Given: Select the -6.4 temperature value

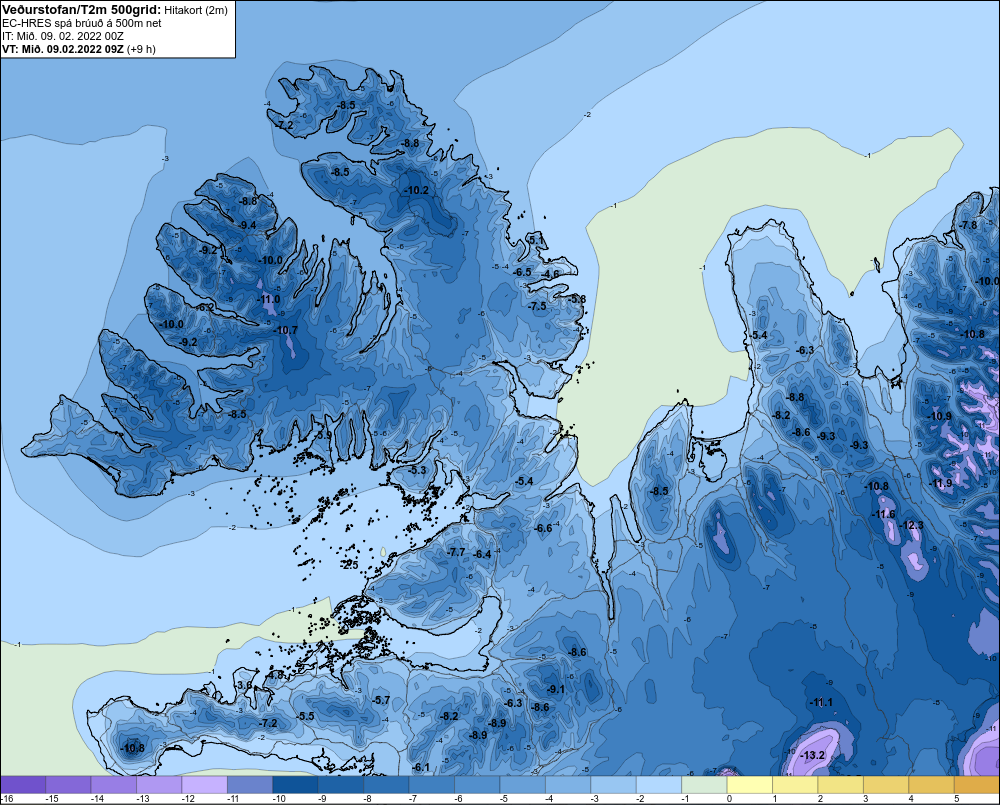Looking at the screenshot, I should pyautogui.click(x=482, y=554).
